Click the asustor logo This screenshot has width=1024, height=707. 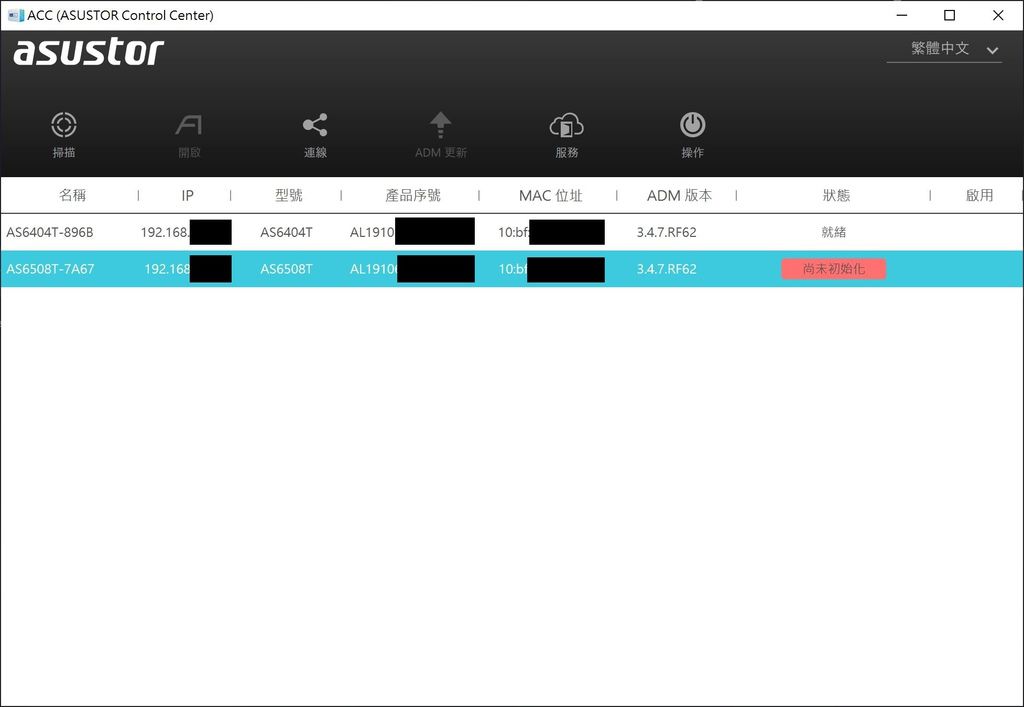(x=89, y=52)
